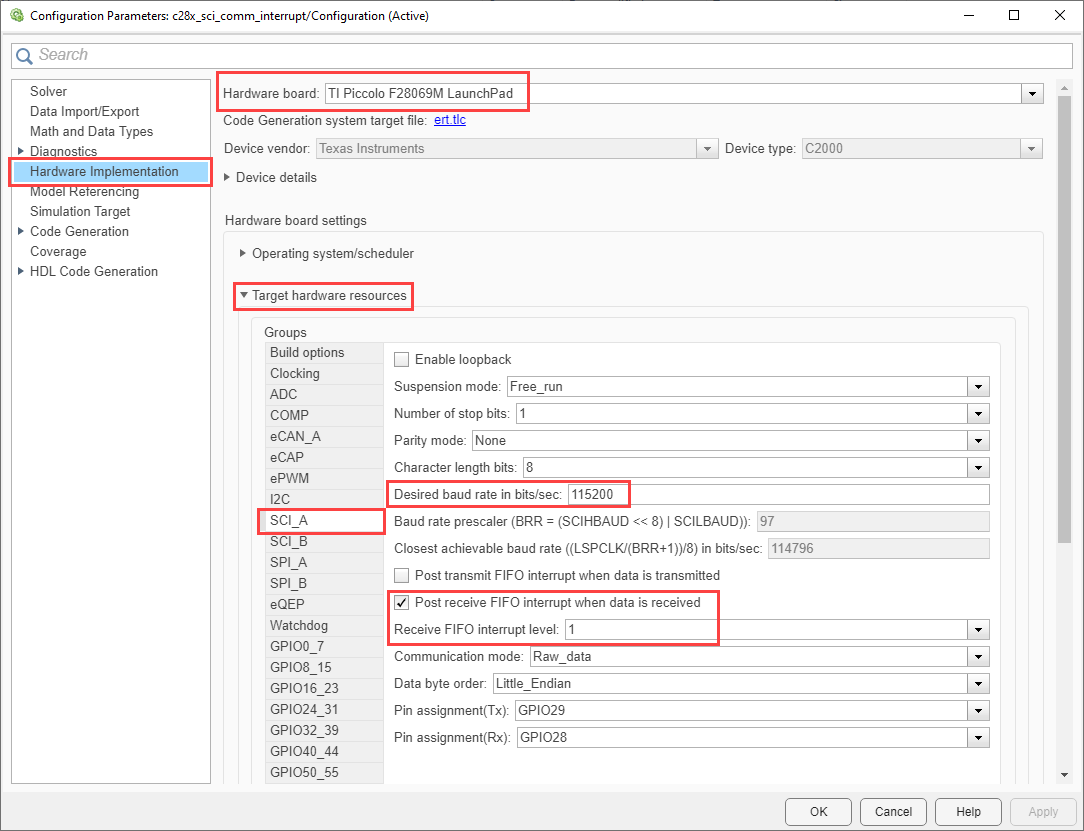
Task: Open Model Referencing category
Action: [84, 192]
